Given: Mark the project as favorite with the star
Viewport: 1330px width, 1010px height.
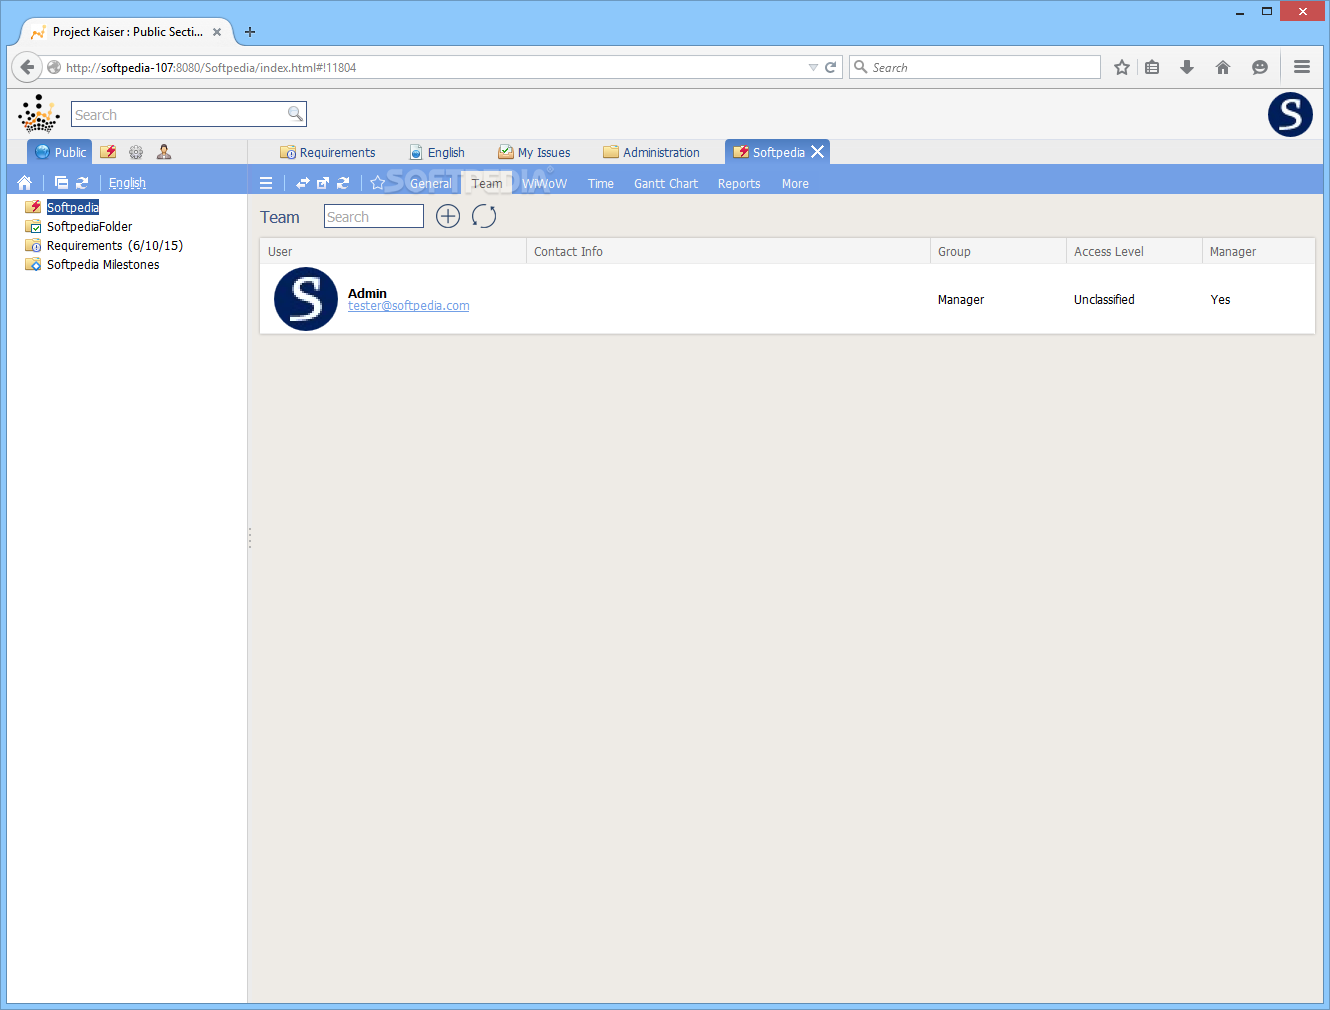Looking at the screenshot, I should click(378, 183).
